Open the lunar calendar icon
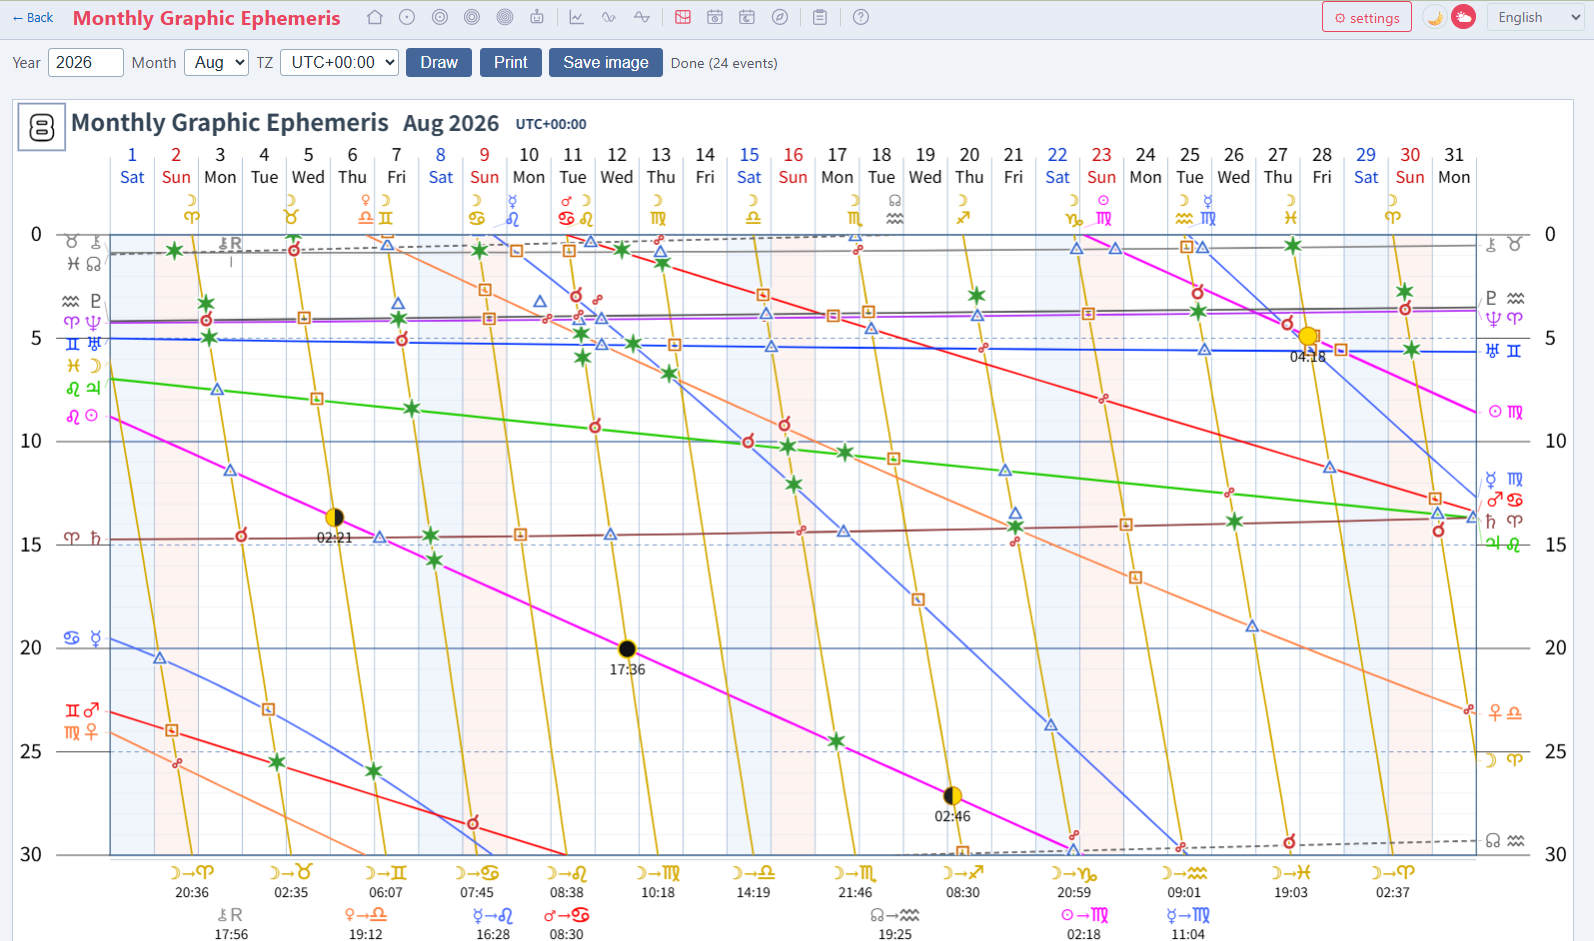Viewport: 1594px width, 941px height. [747, 17]
